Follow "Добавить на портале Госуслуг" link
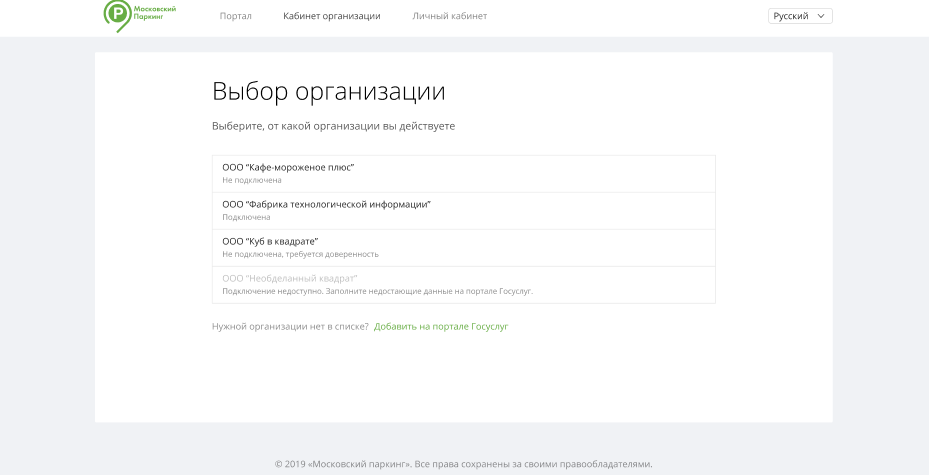 click(x=440, y=327)
